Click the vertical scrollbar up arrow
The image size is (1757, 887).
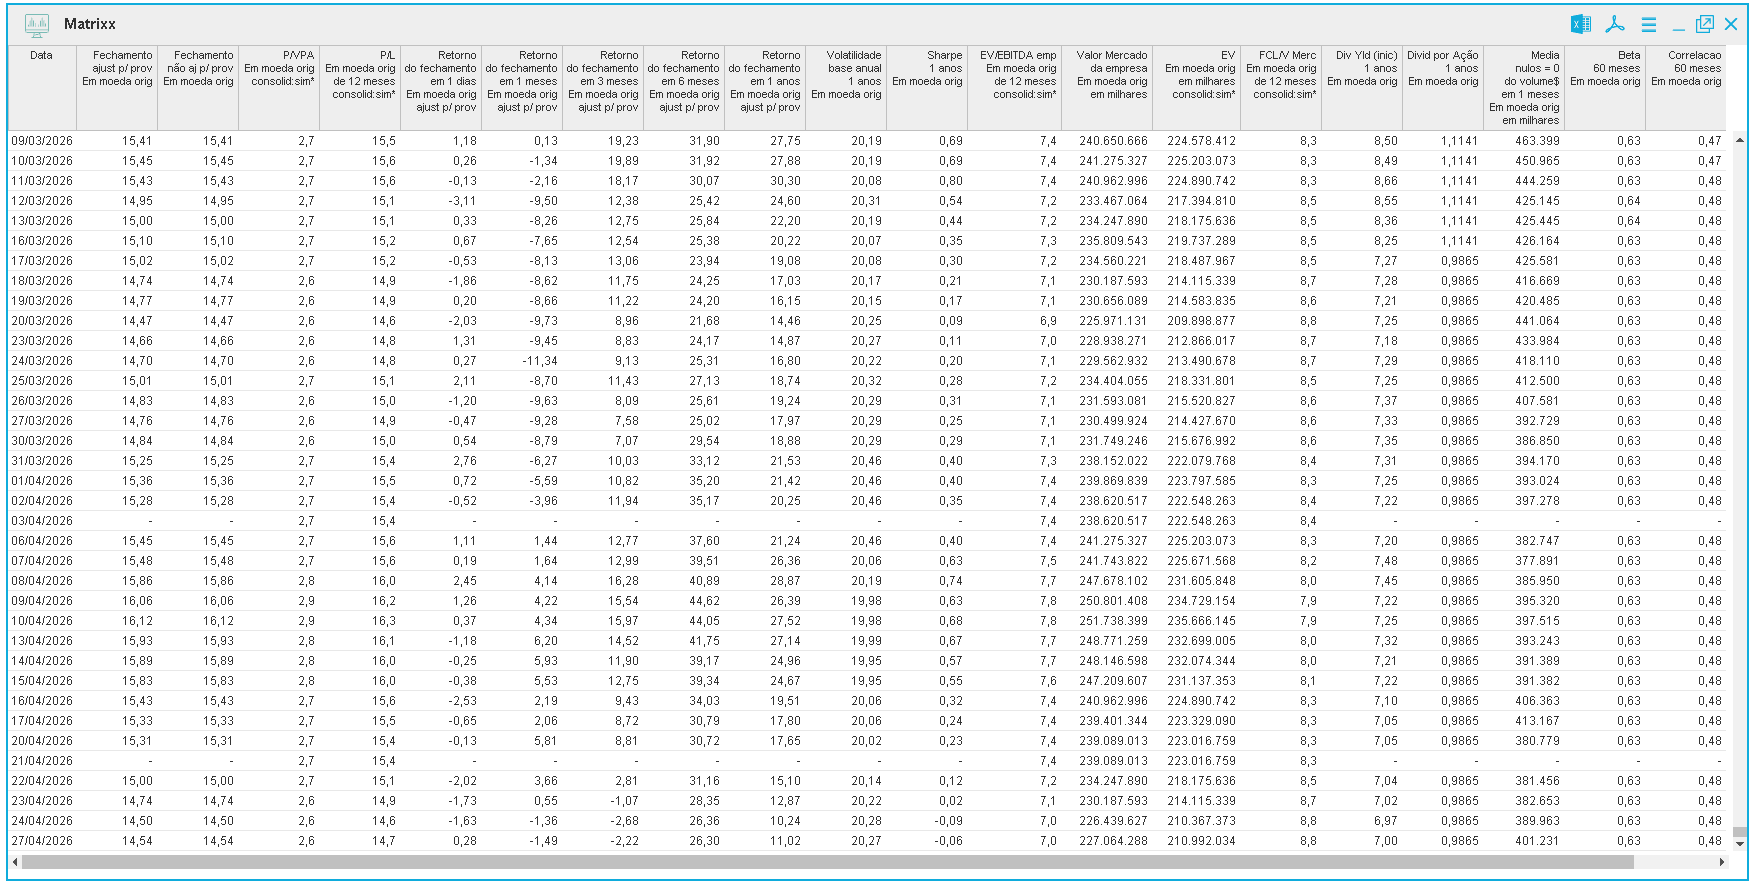(x=1740, y=140)
